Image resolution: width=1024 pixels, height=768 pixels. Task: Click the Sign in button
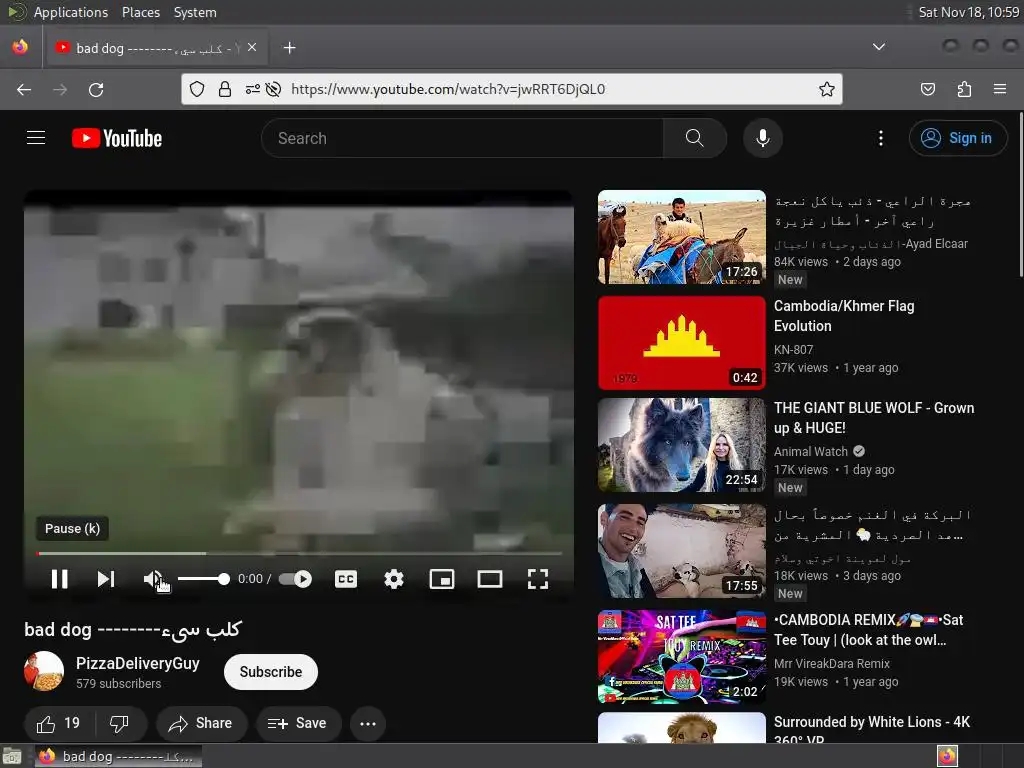[x=957, y=138]
